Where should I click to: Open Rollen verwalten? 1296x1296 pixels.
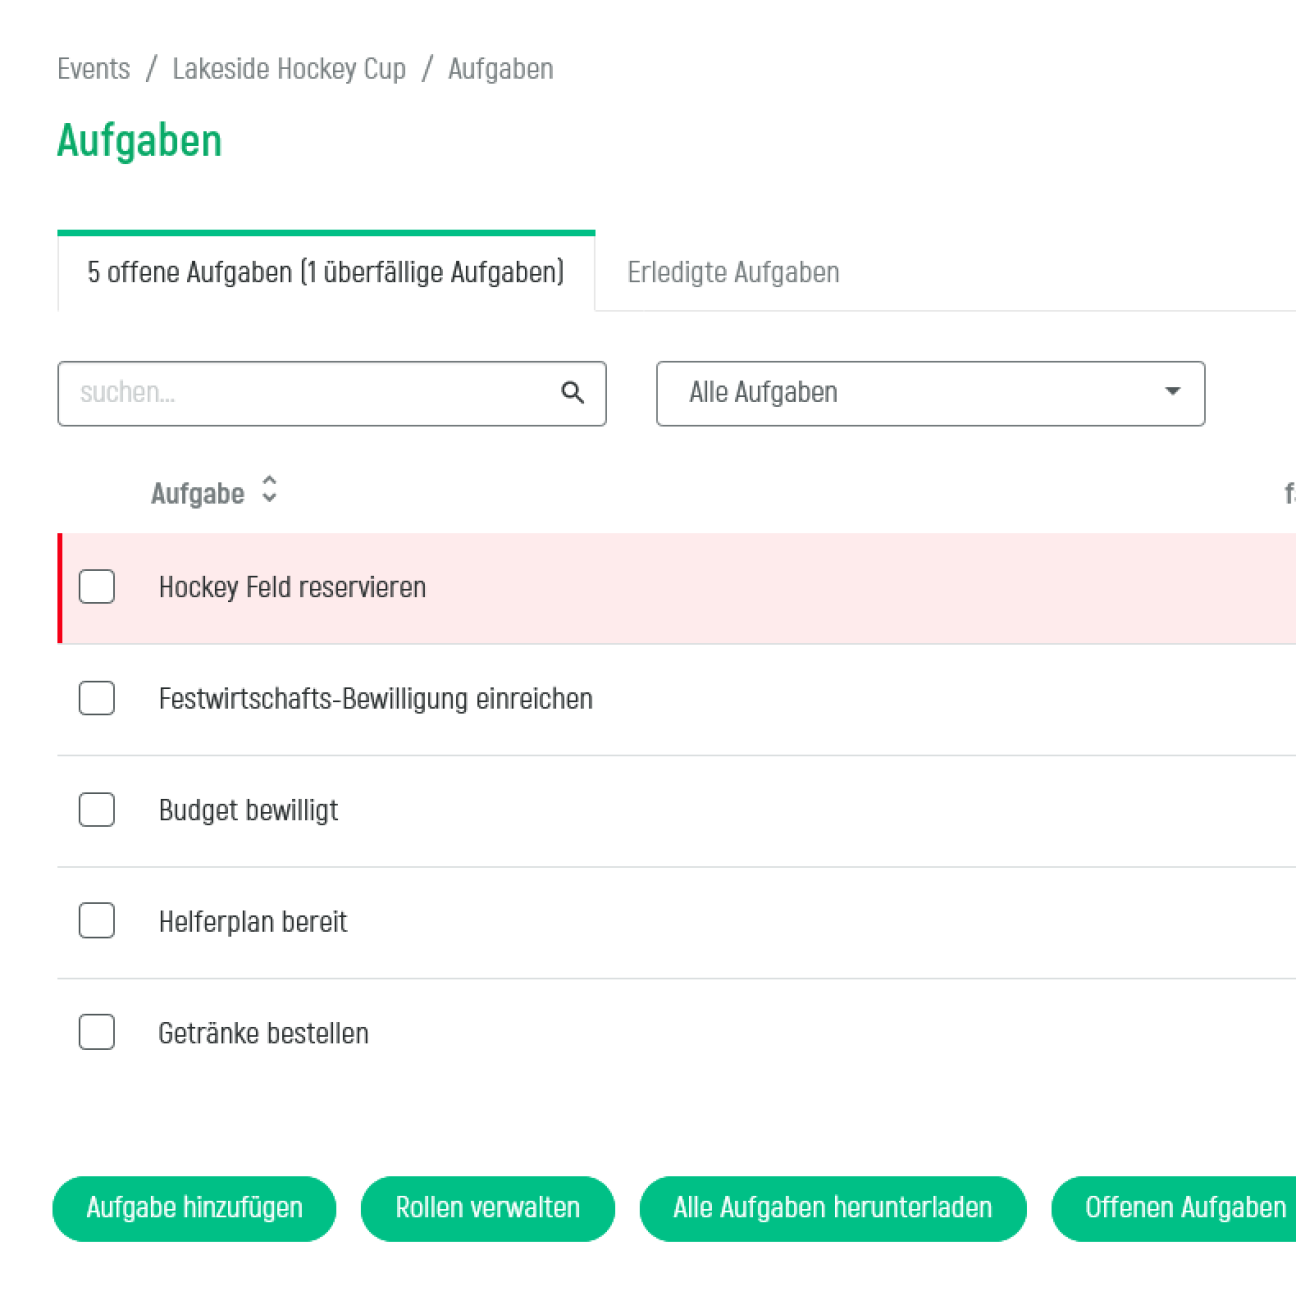487,1208
